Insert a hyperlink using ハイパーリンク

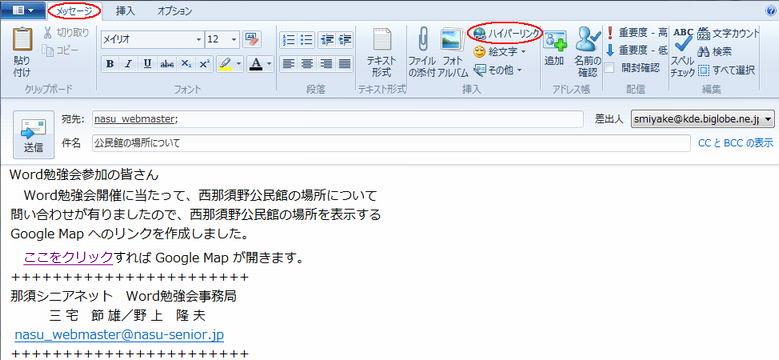tap(506, 33)
